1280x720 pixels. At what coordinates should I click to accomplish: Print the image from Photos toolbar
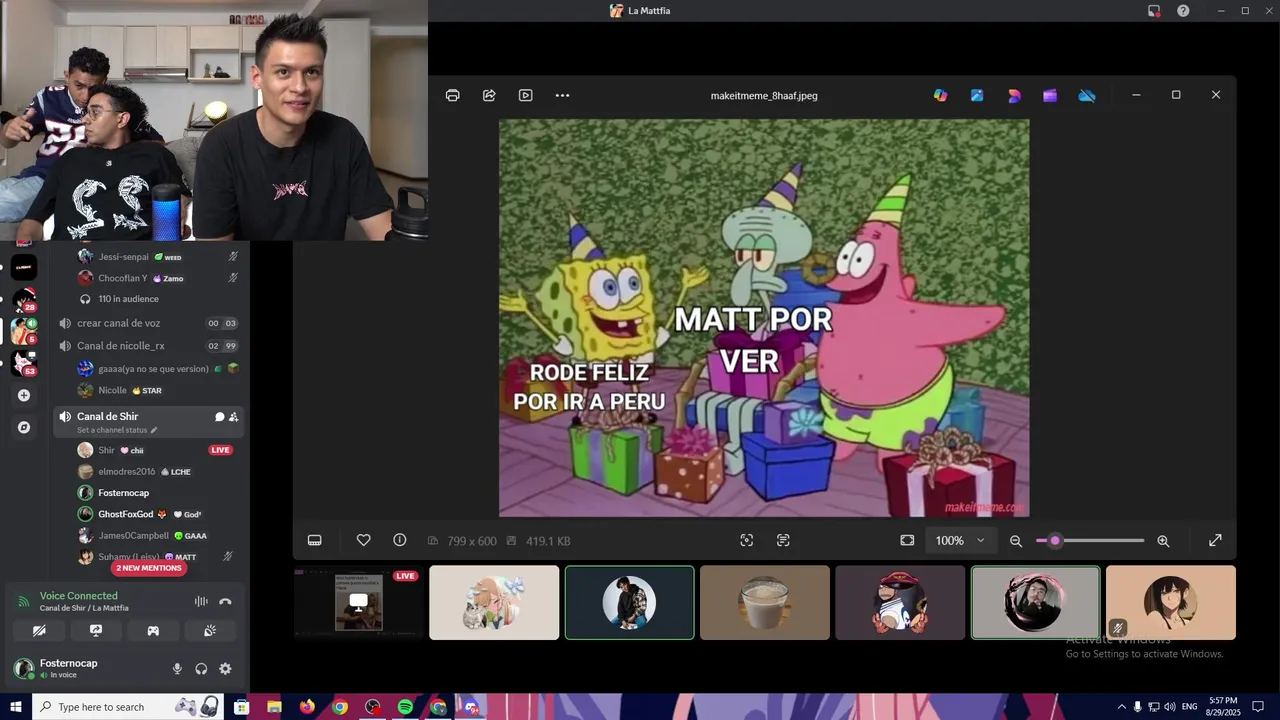click(453, 95)
